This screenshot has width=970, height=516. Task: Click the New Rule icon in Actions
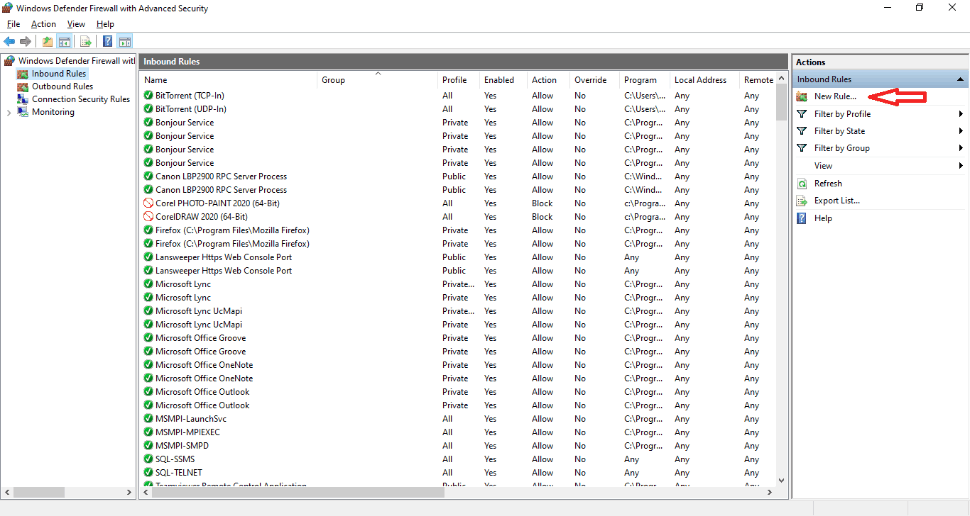click(802, 97)
